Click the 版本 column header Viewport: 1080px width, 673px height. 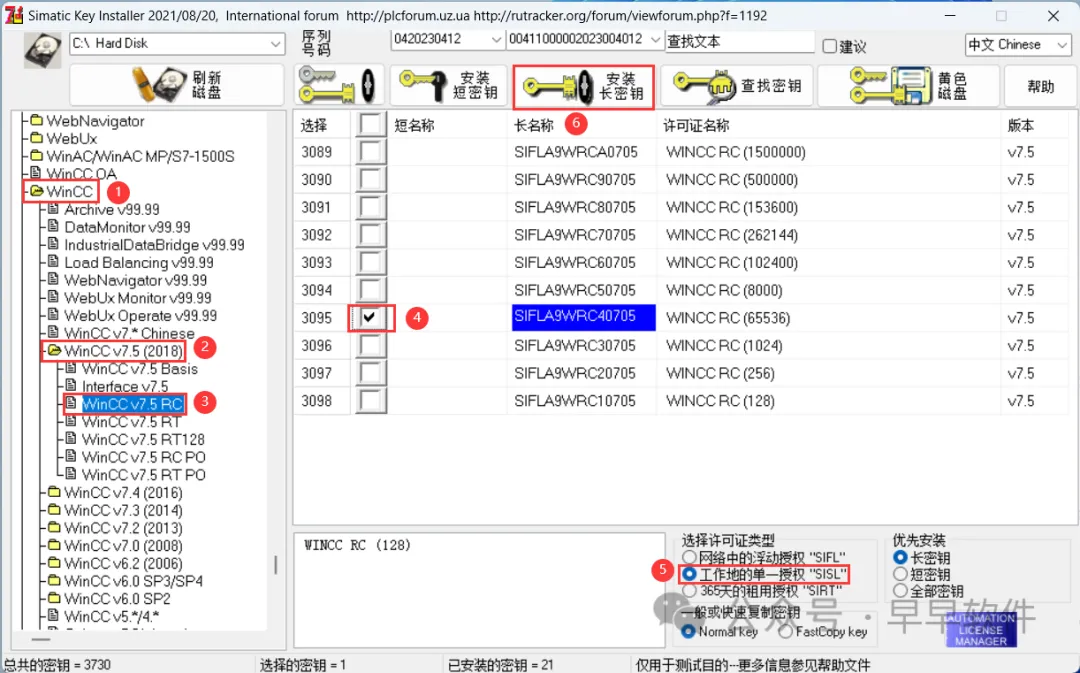1020,125
